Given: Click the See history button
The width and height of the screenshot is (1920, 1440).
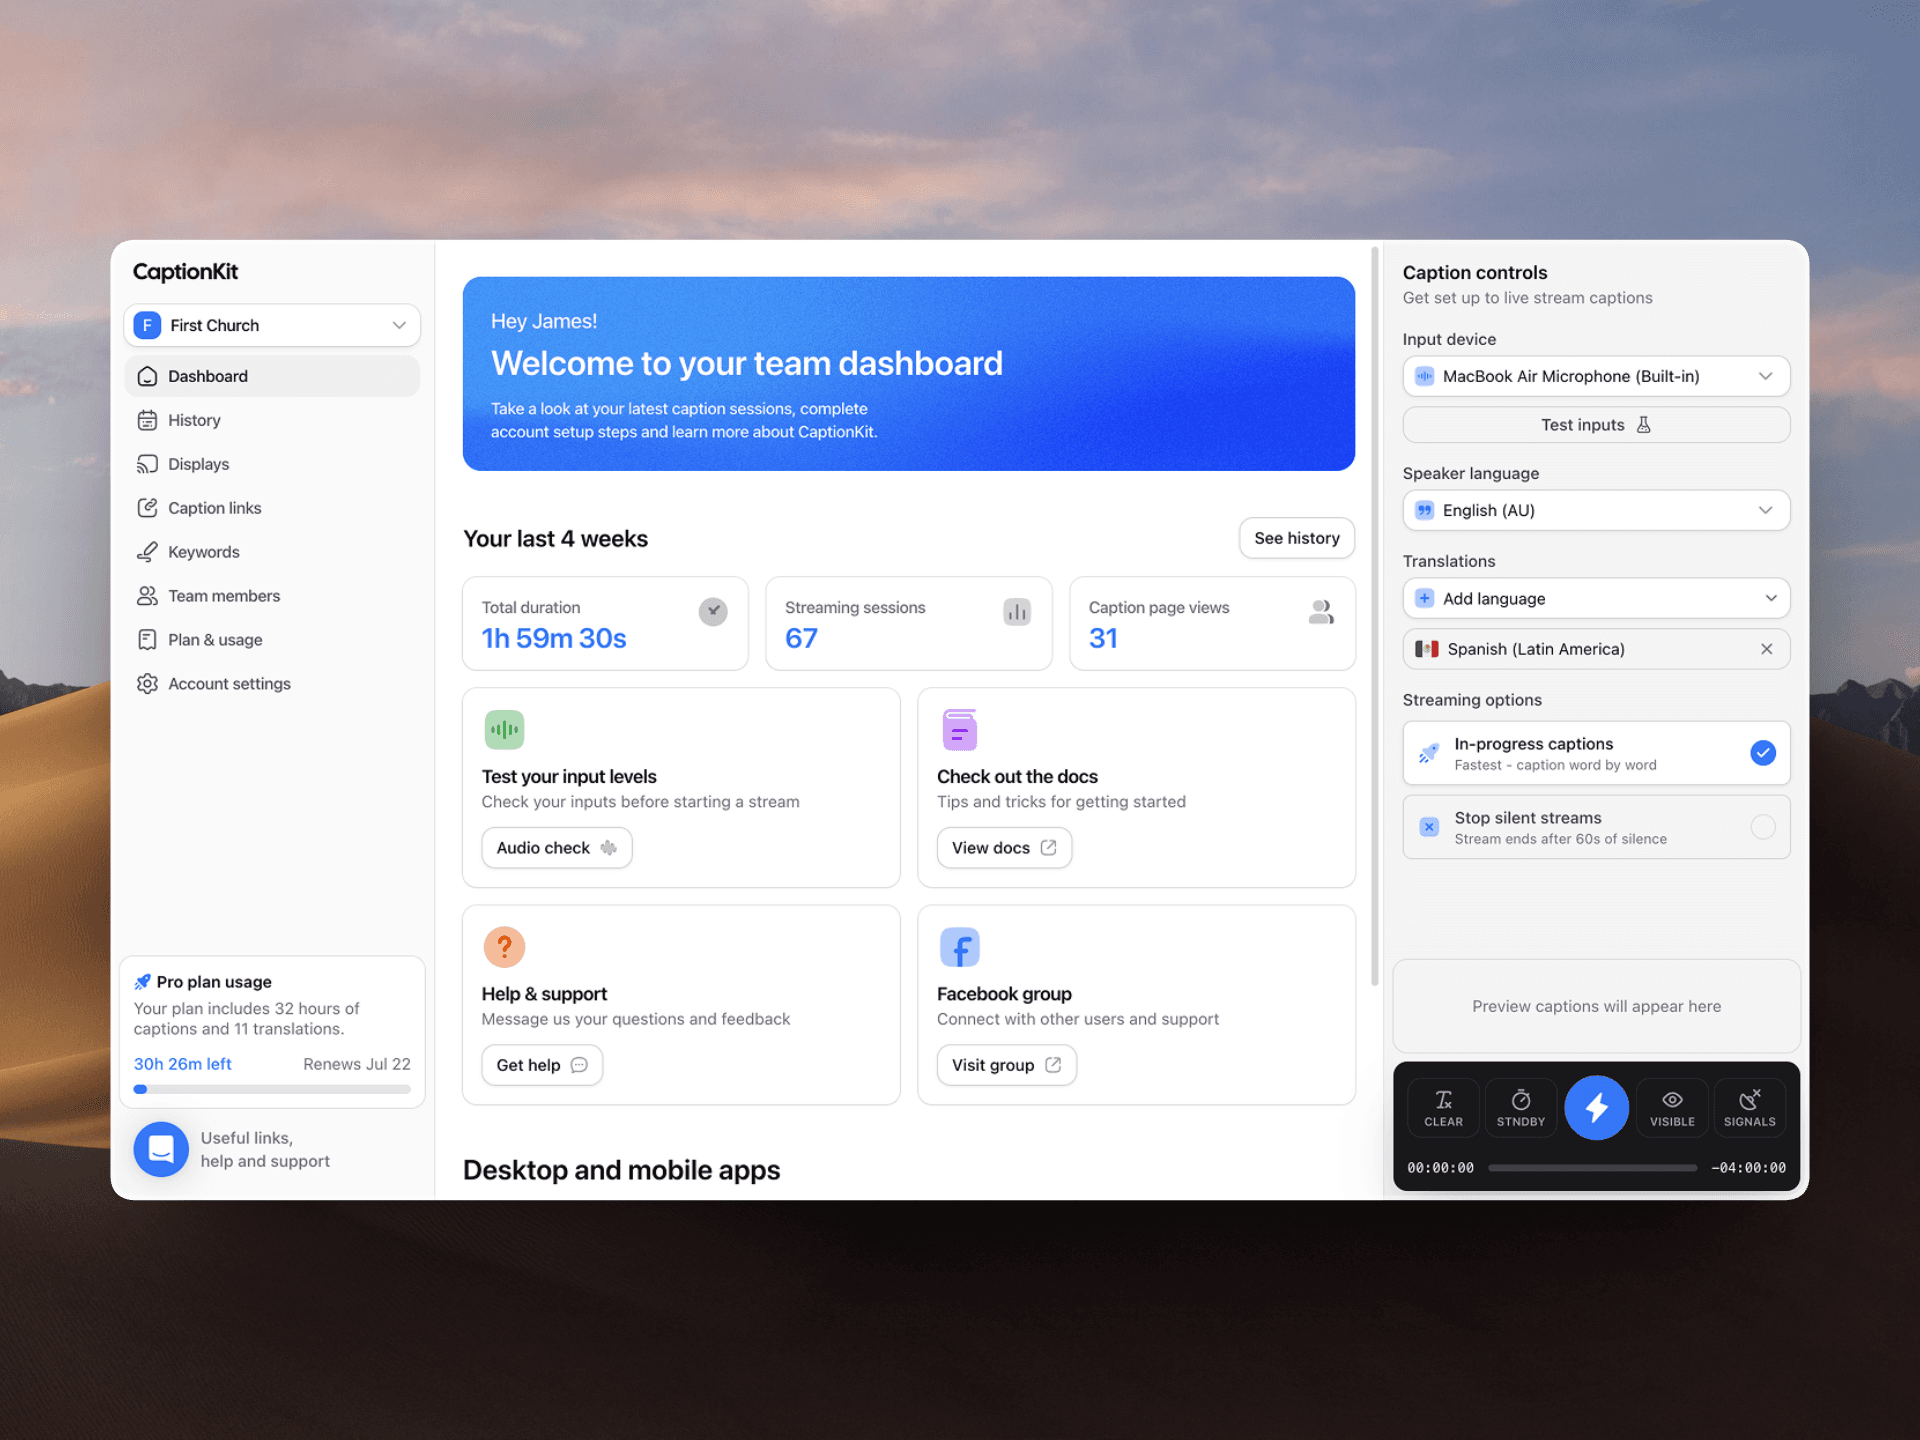Looking at the screenshot, I should point(1296,538).
